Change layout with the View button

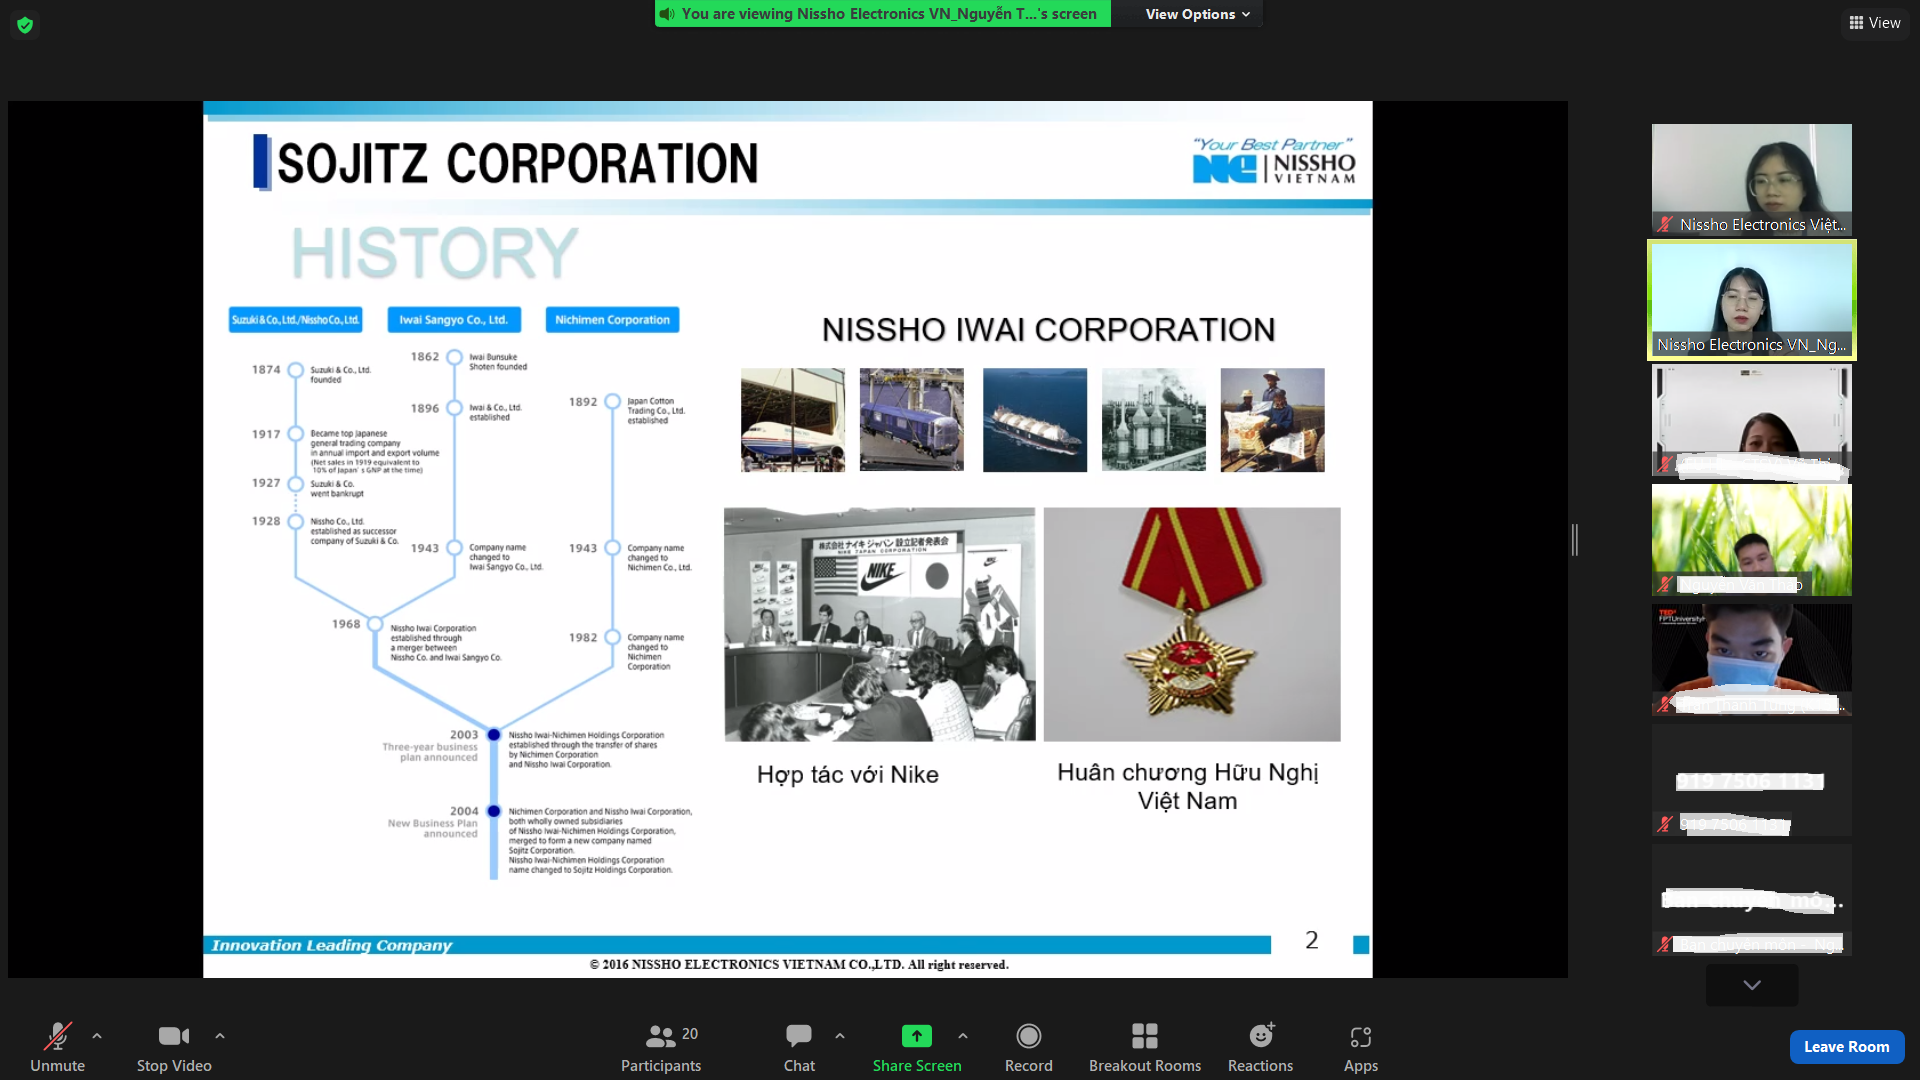pyautogui.click(x=1875, y=22)
